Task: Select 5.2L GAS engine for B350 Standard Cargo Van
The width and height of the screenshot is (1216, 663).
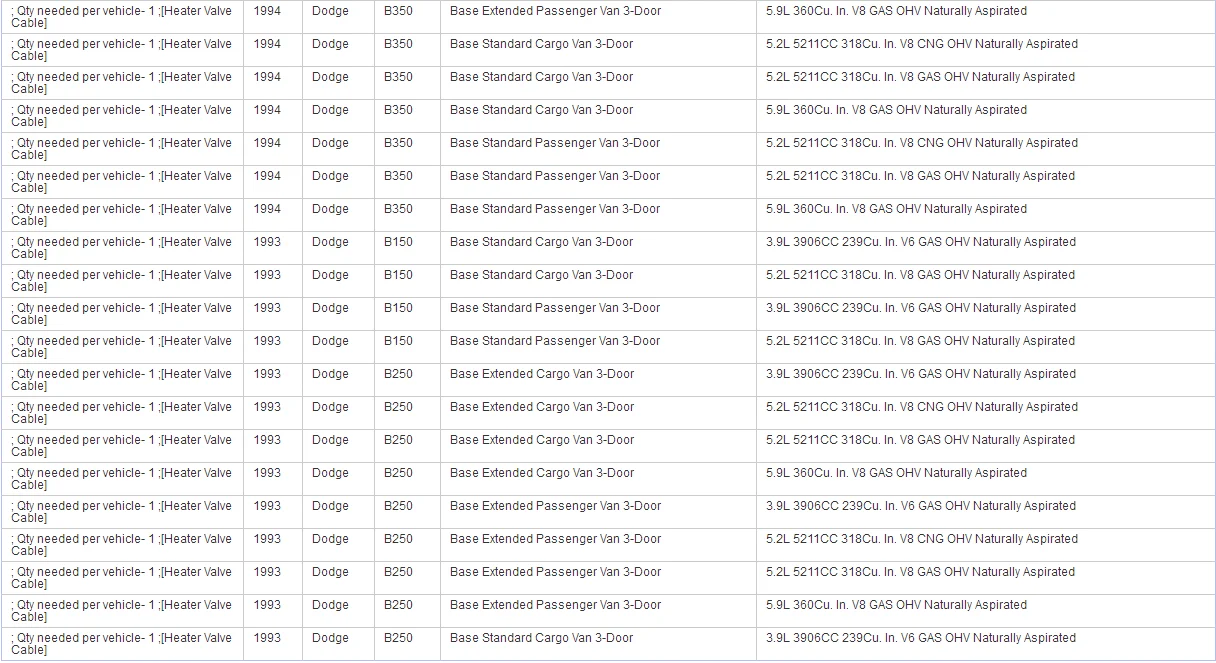Action: tap(920, 77)
